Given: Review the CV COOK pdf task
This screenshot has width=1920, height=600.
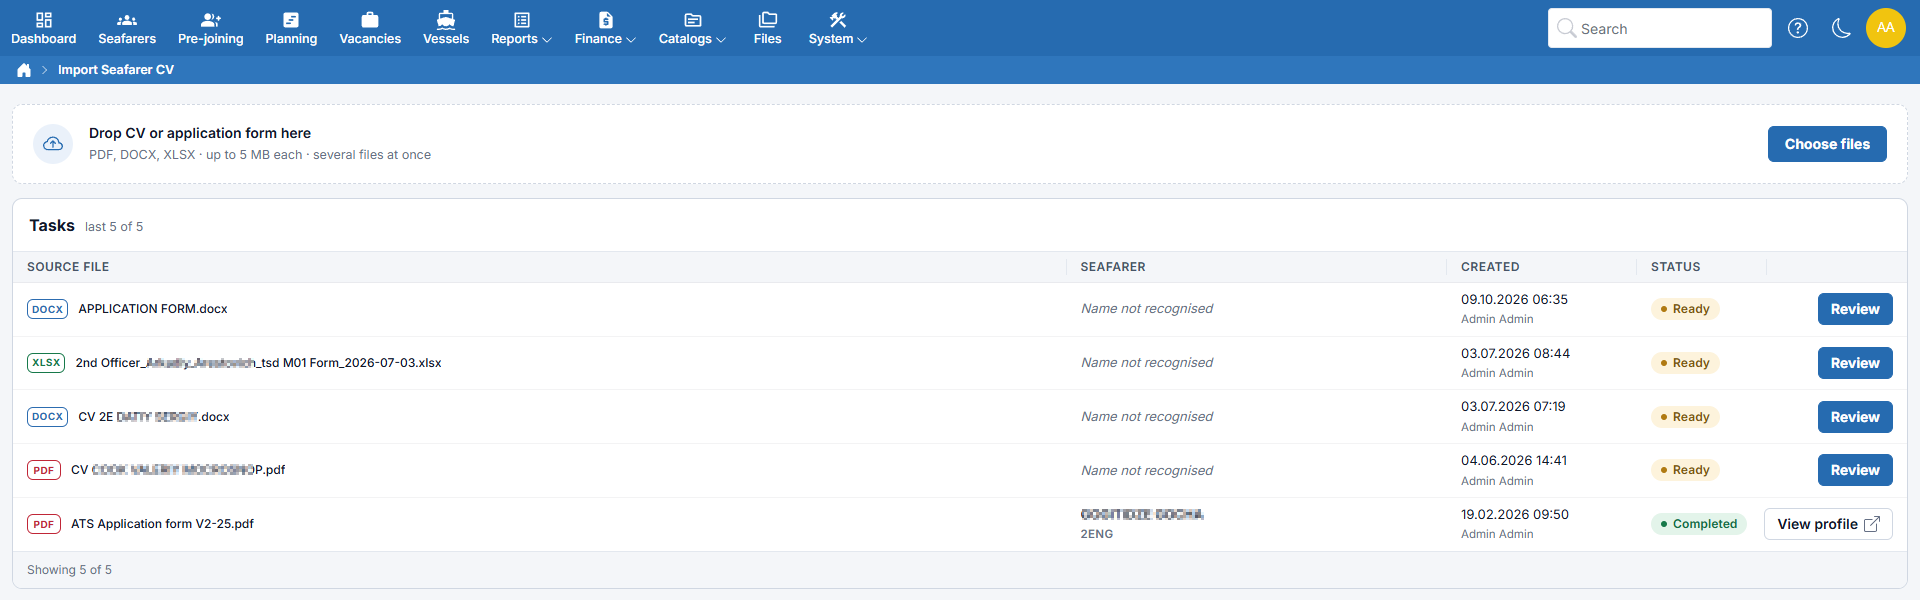Looking at the screenshot, I should [x=1855, y=470].
